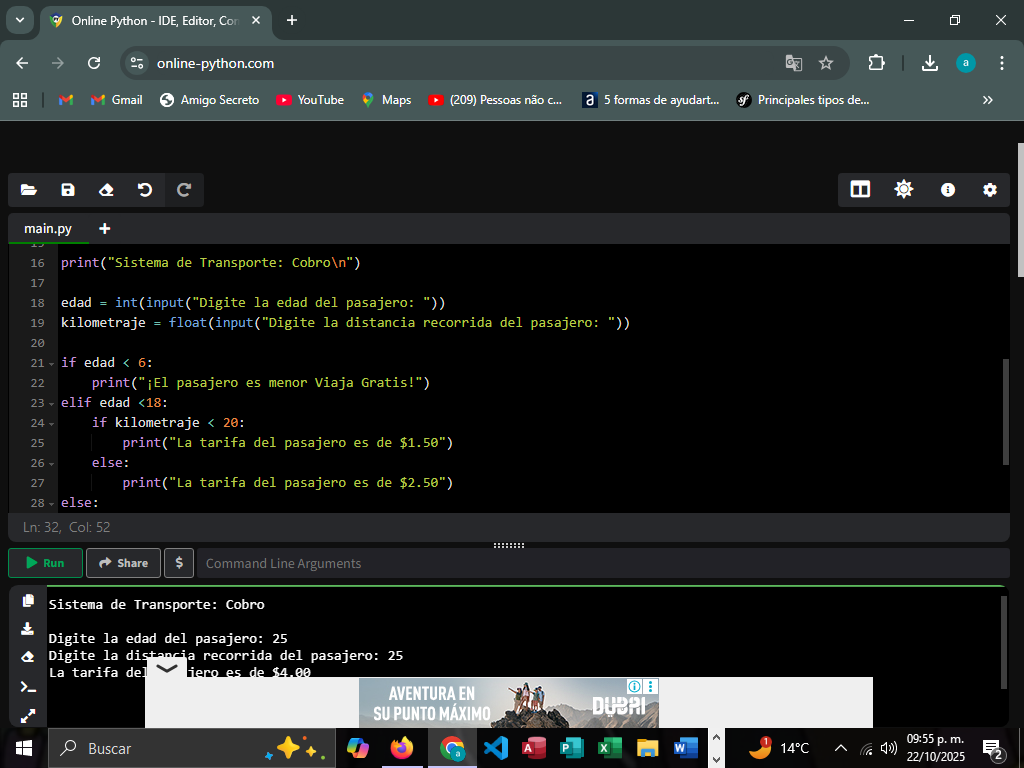Download console output via the download icon
Viewport: 1024px width, 768px height.
[28, 629]
